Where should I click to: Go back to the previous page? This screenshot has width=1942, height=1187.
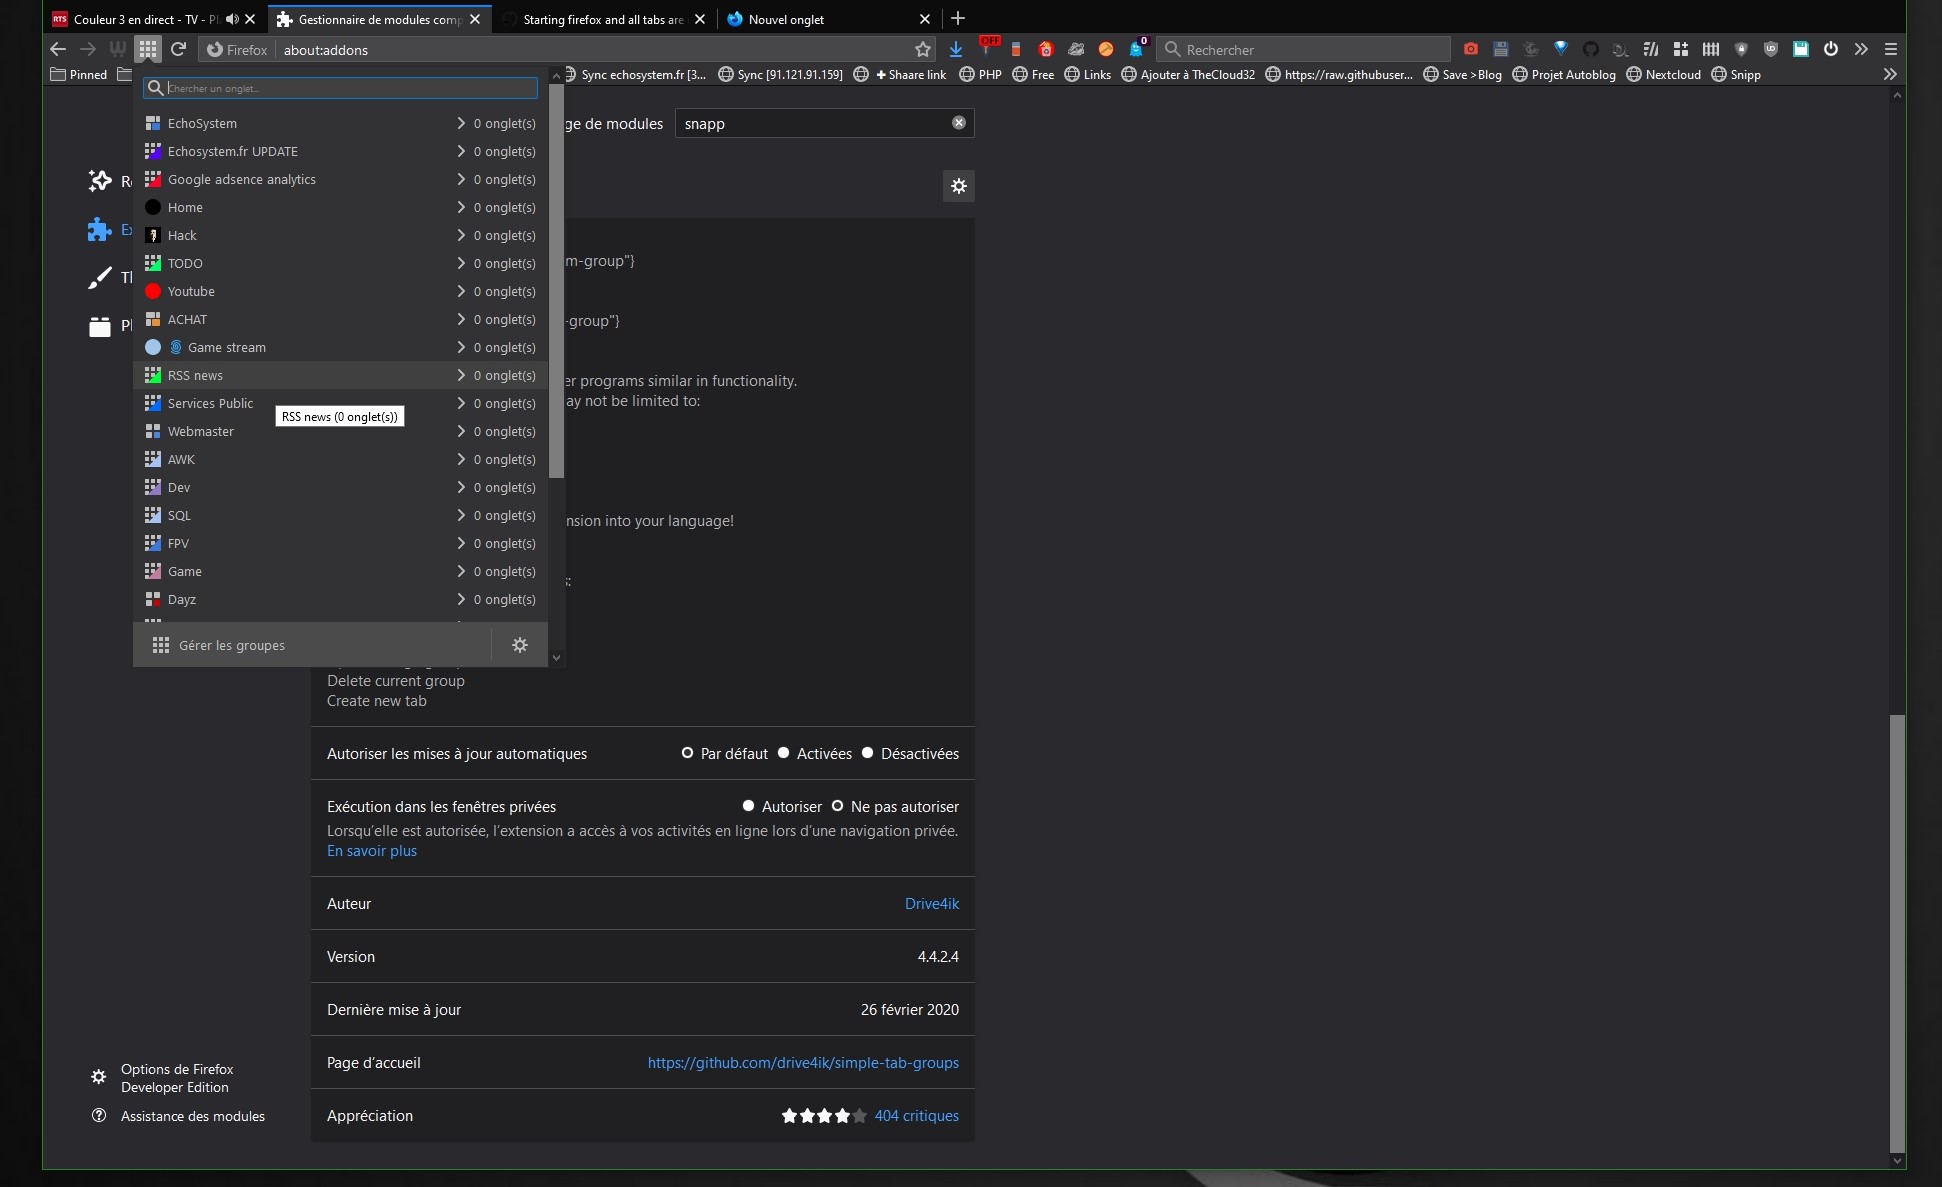(58, 49)
